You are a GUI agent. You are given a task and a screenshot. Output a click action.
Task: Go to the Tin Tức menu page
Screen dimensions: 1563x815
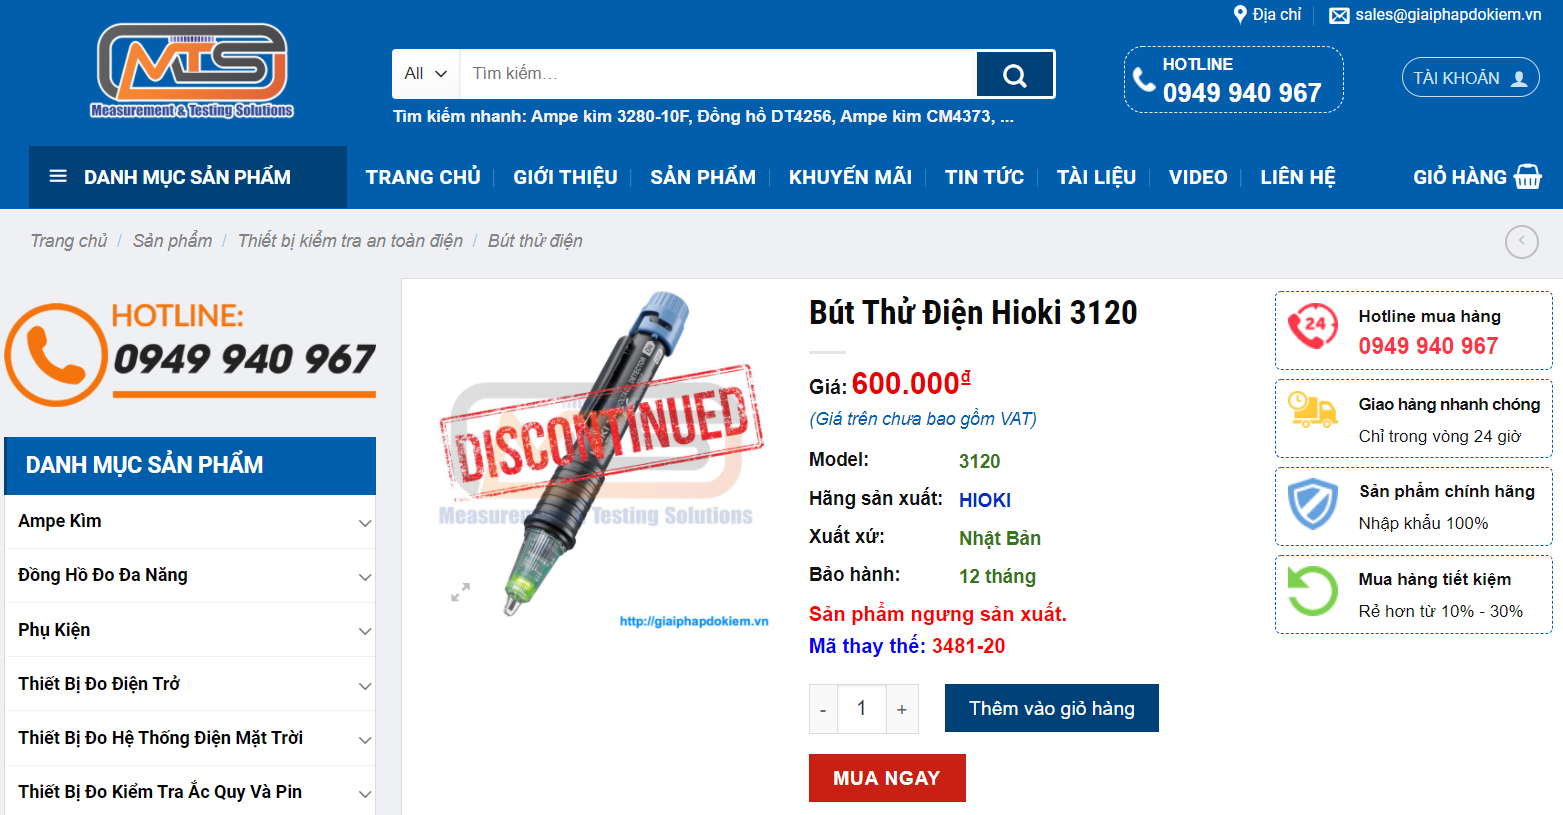coord(984,177)
